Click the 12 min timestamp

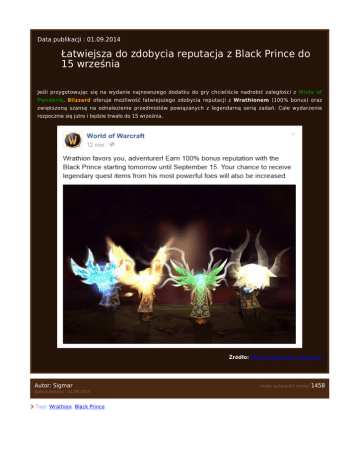tap(95, 145)
